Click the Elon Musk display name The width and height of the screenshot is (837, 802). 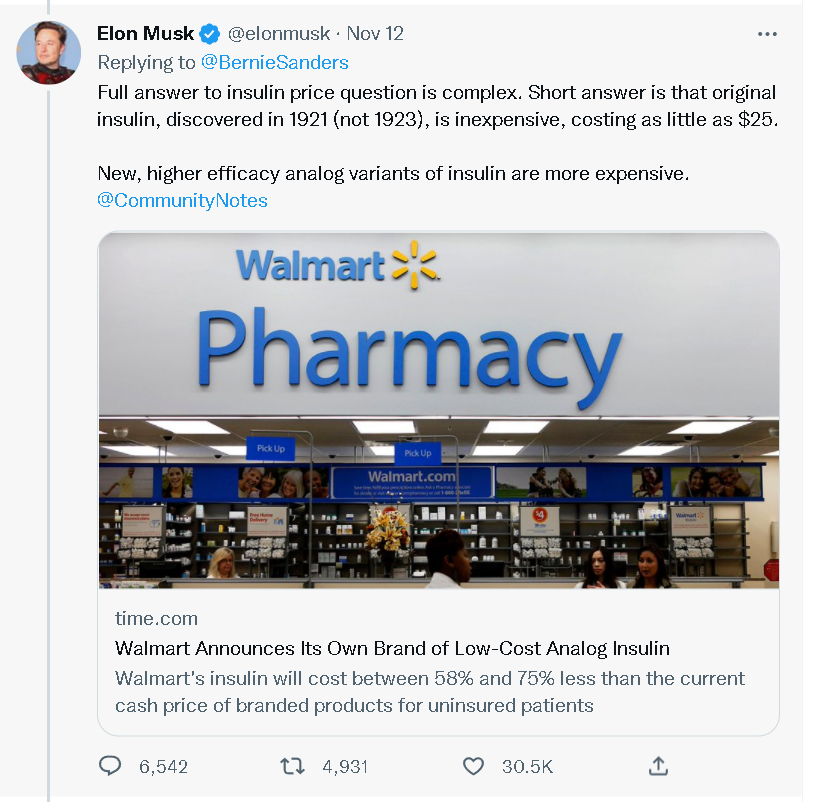coord(145,34)
